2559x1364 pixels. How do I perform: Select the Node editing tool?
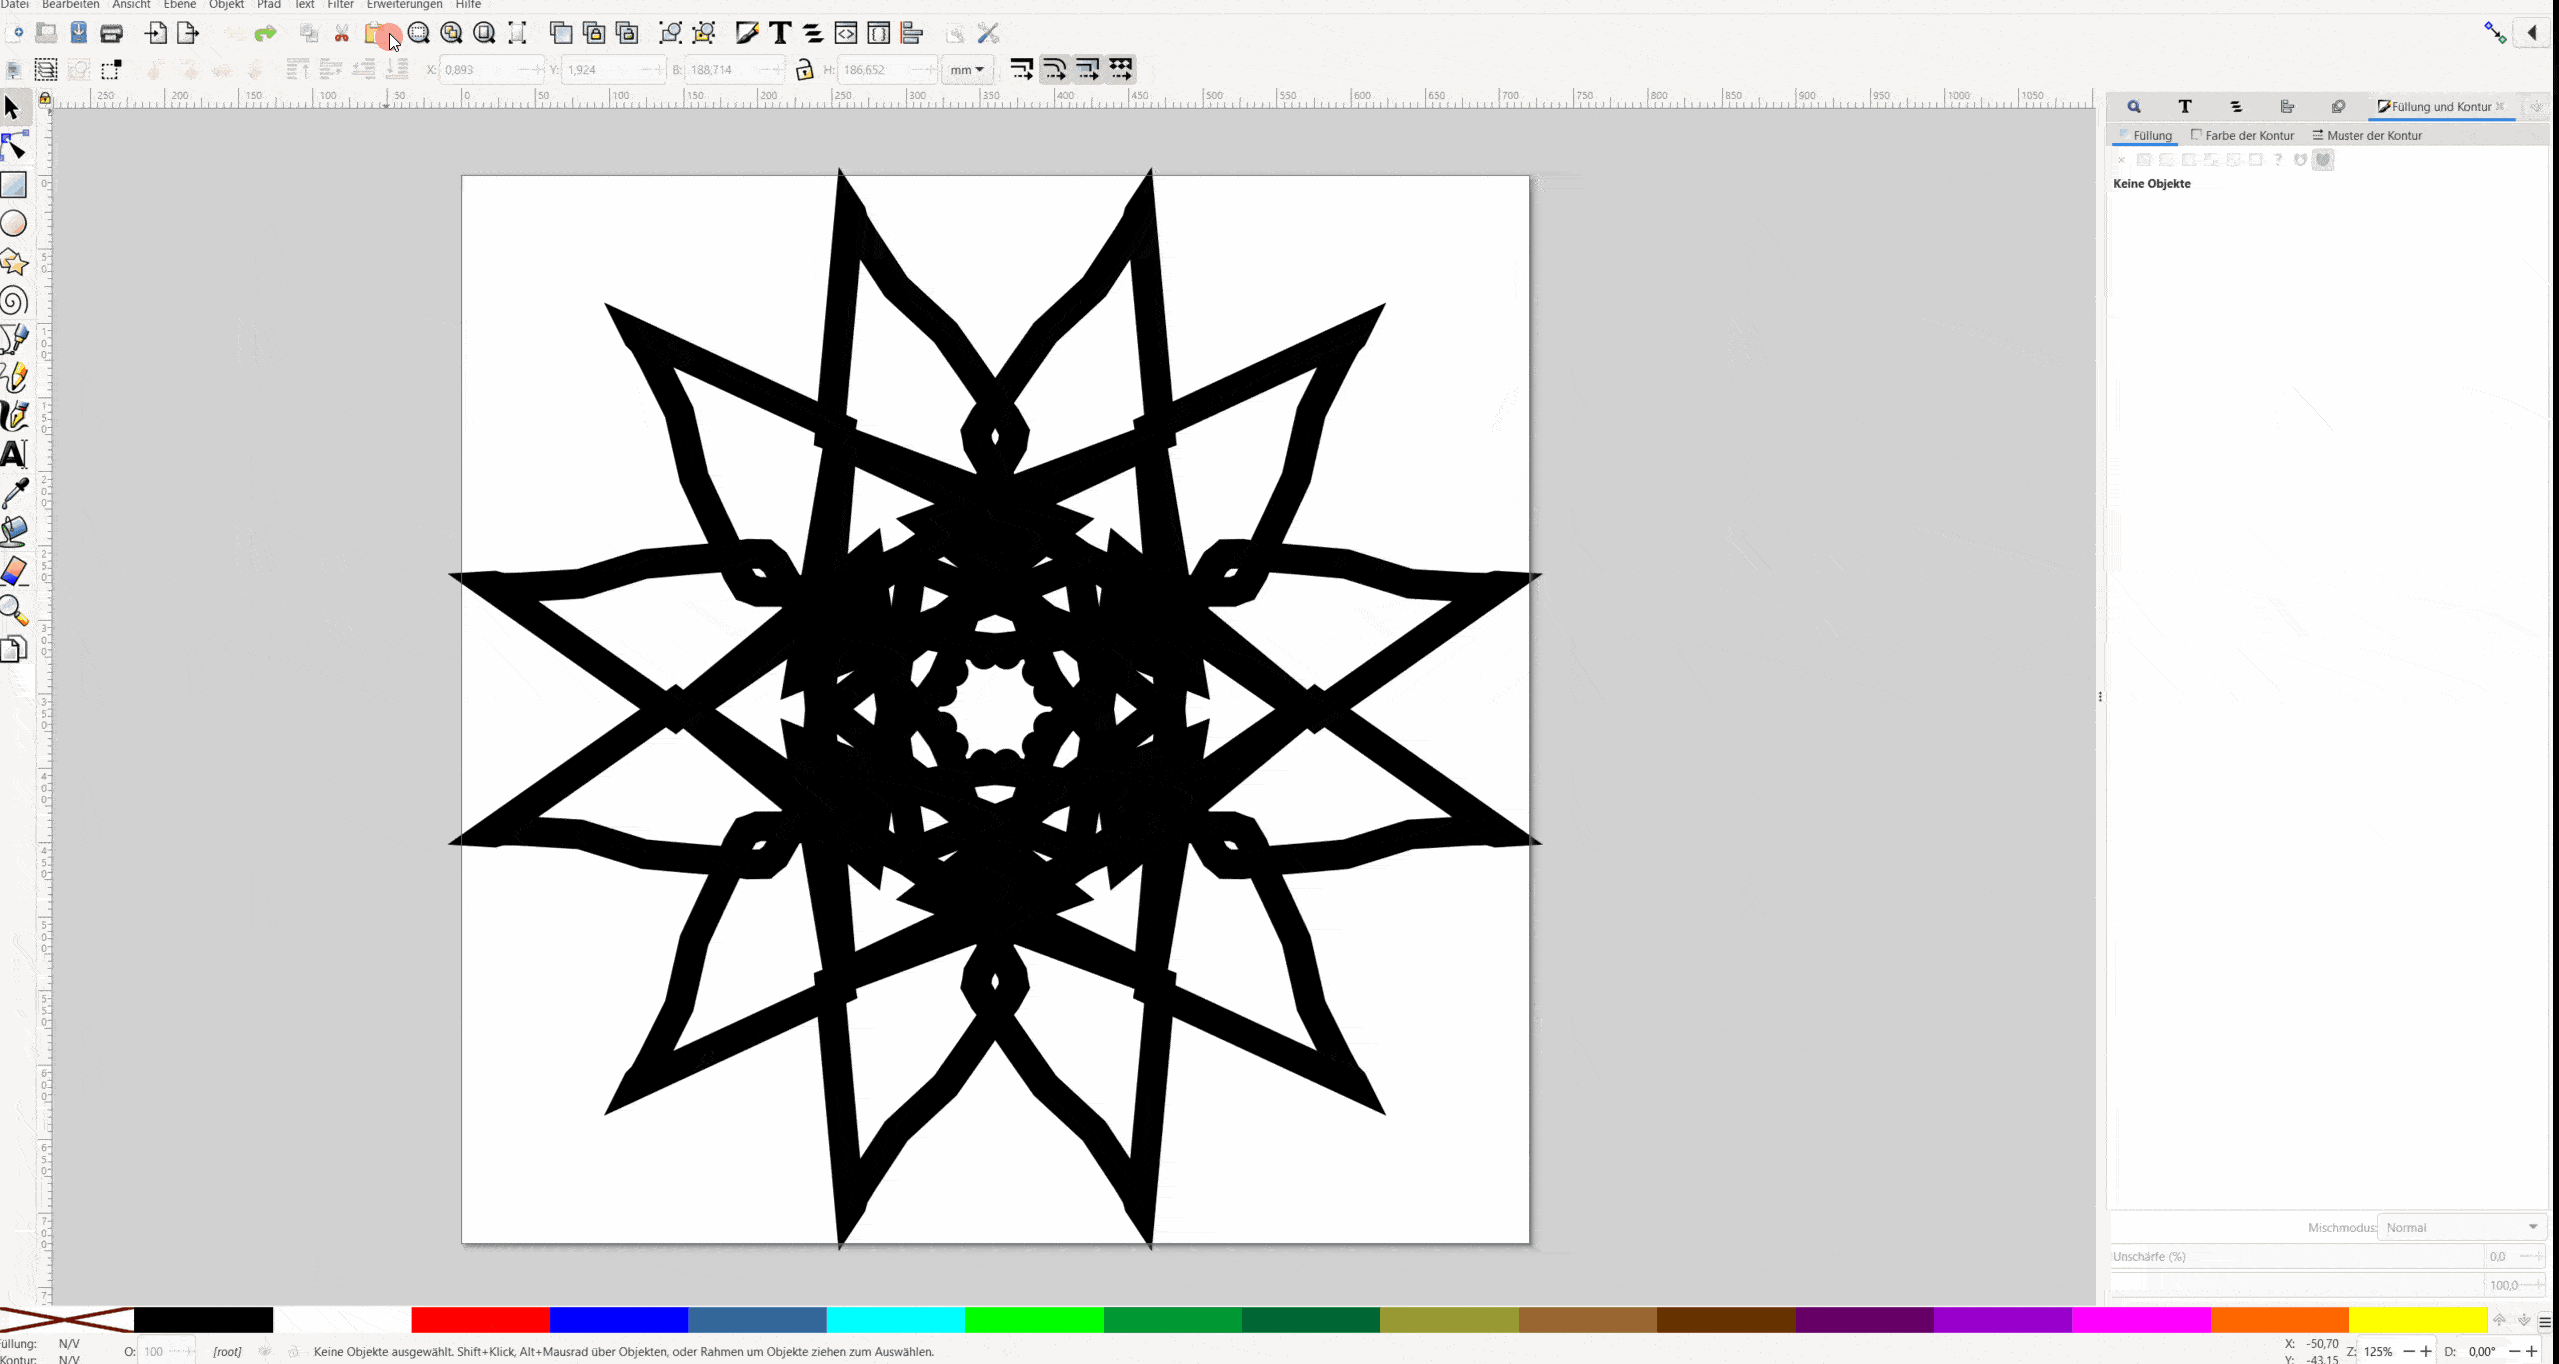coord(14,147)
